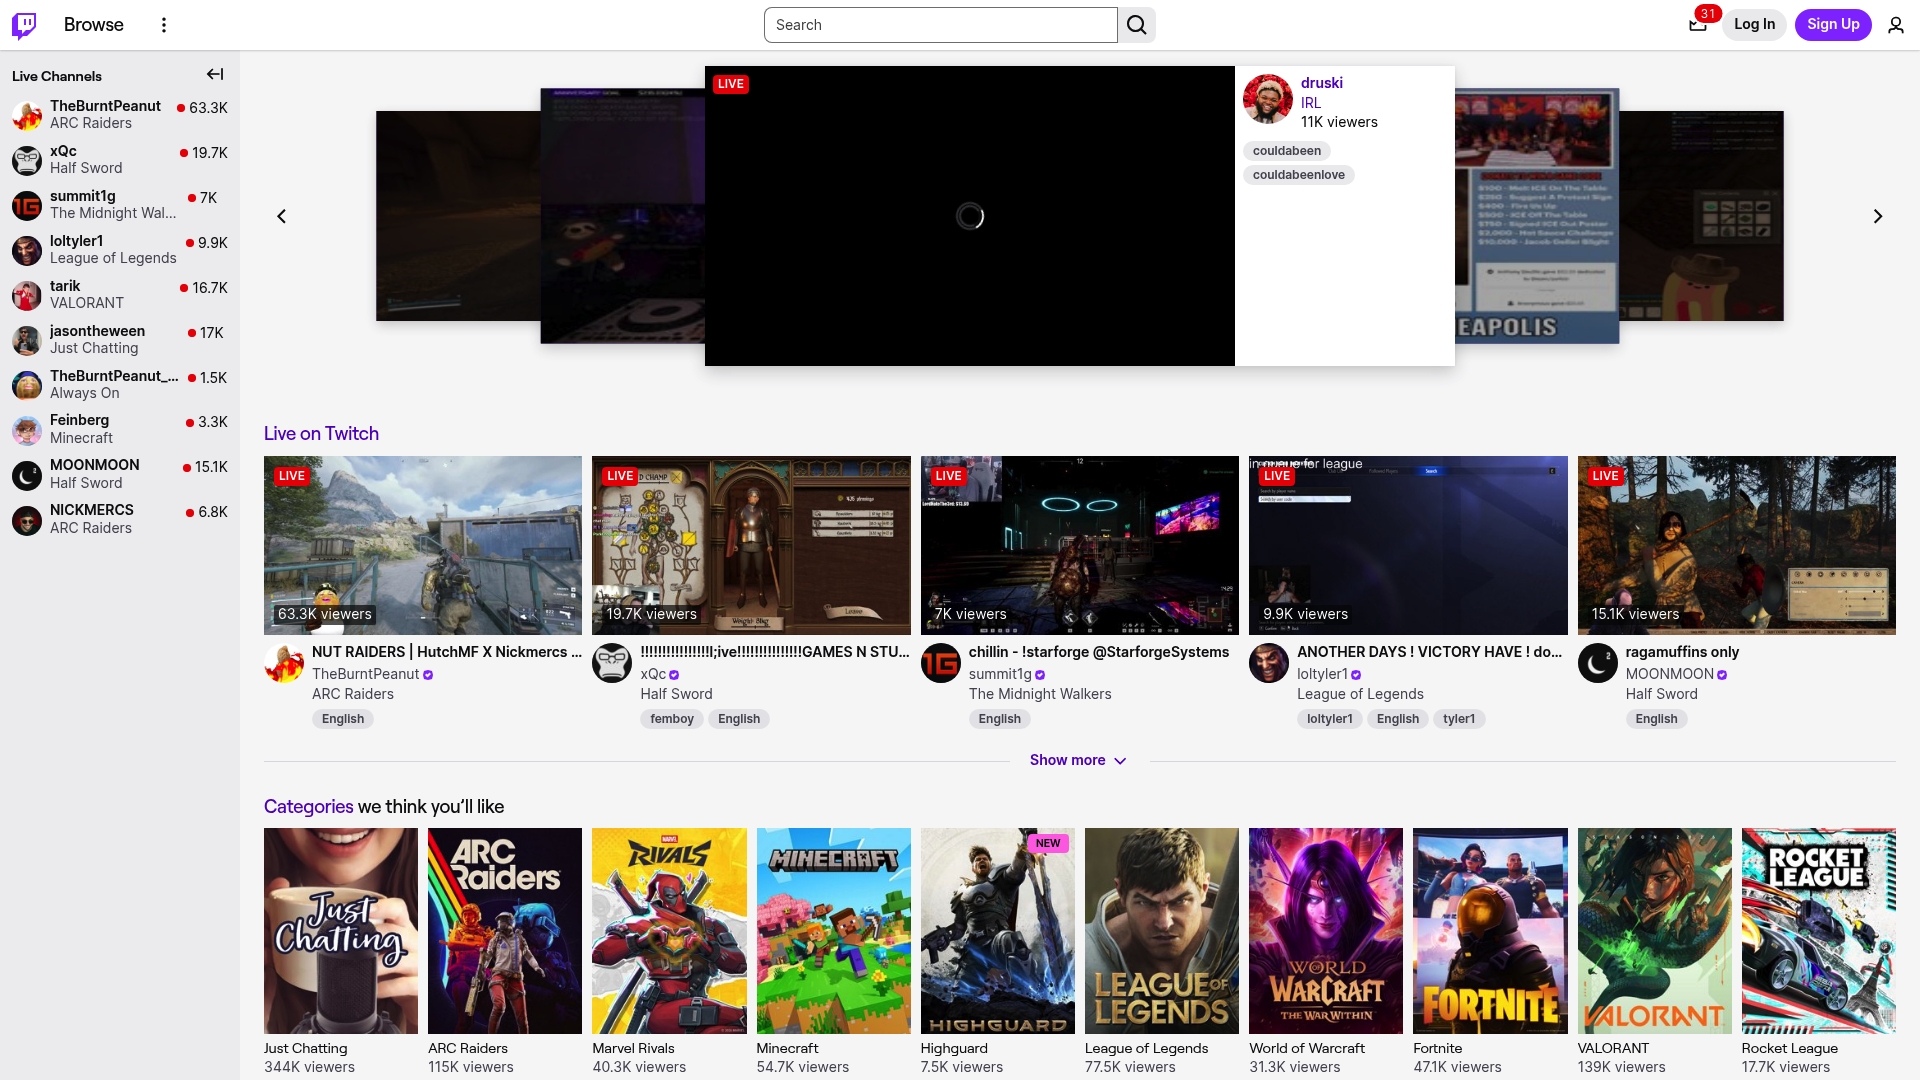Click the user profile icon top right
1920x1080 pixels.
[1896, 24]
